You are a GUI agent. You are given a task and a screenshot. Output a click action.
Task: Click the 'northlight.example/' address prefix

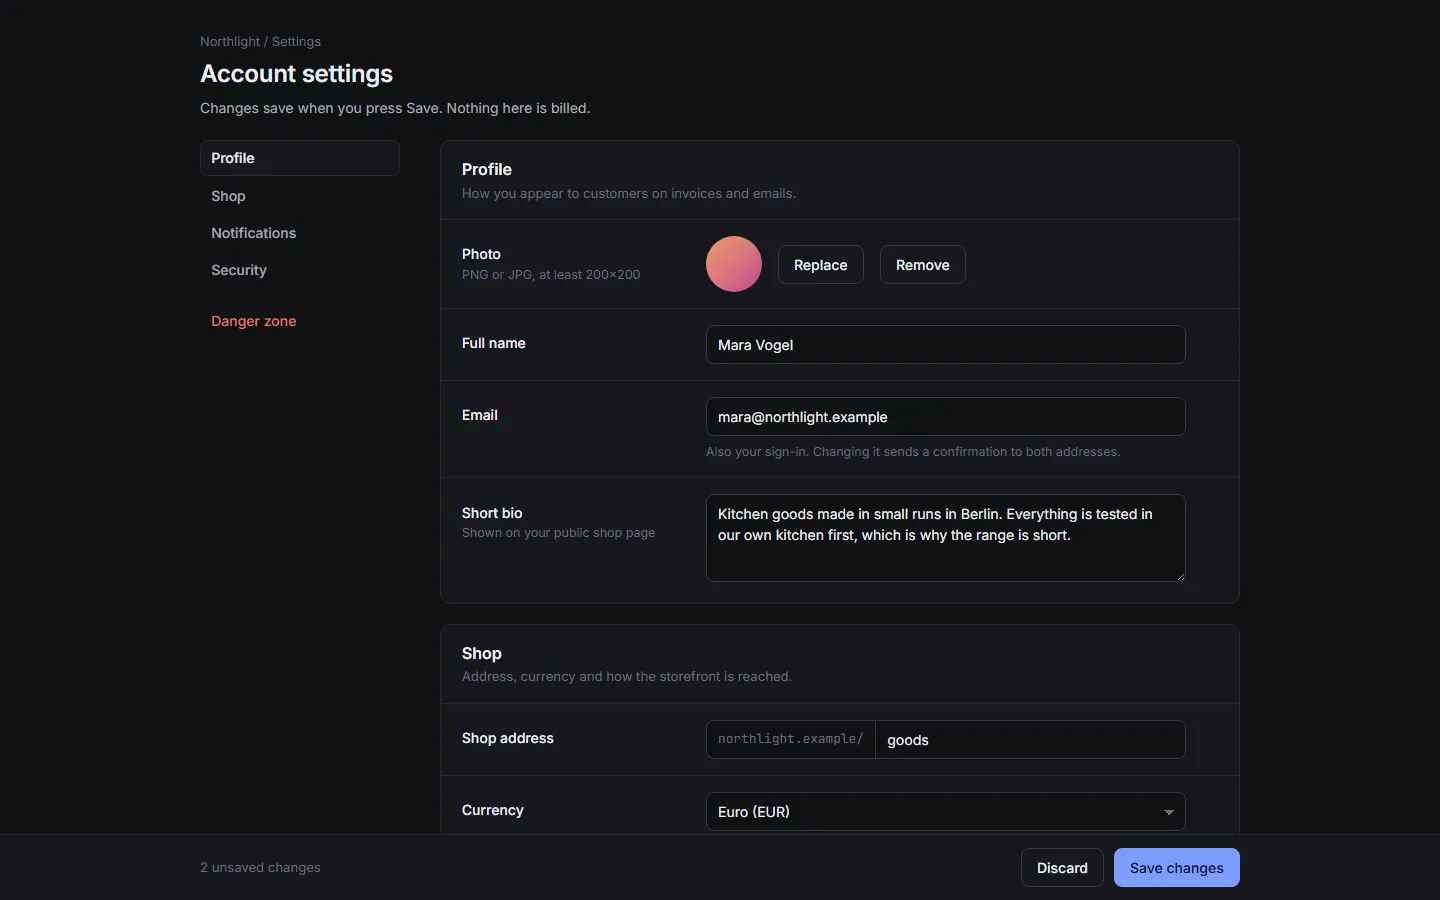point(791,740)
